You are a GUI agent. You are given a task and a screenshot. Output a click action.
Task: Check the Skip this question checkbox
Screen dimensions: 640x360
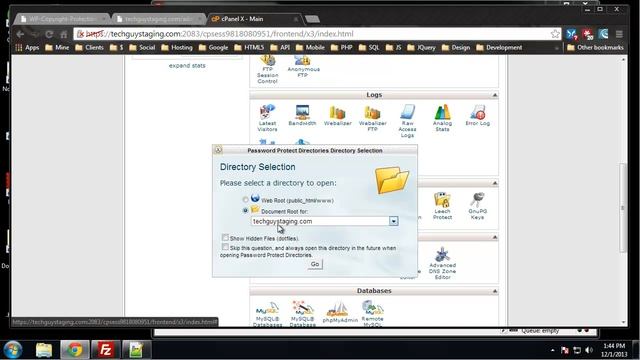tap(225, 247)
